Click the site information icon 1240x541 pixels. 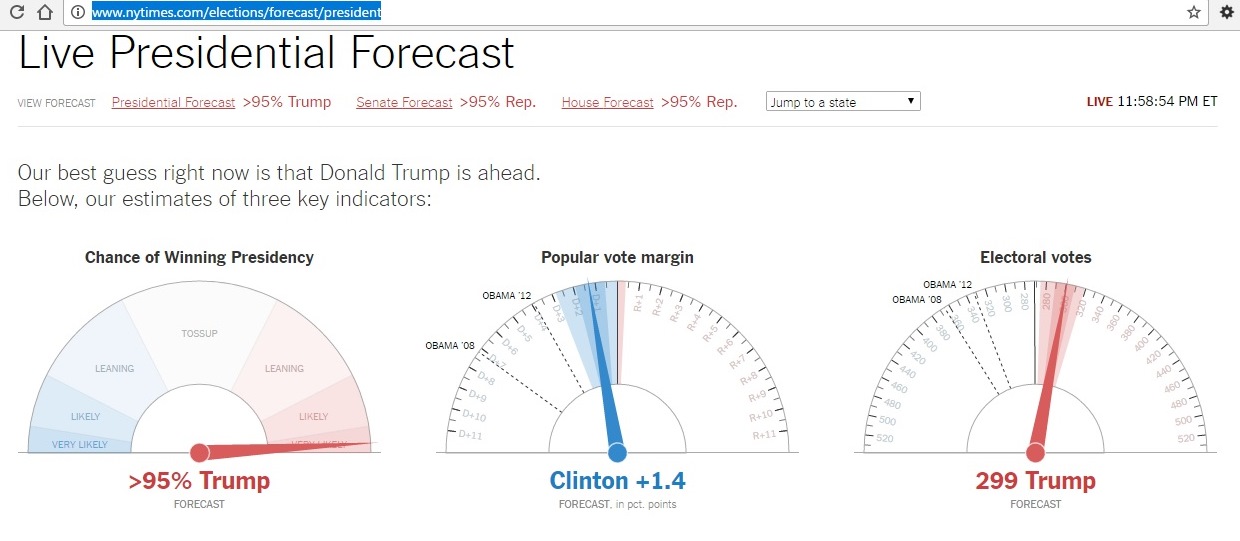(x=76, y=12)
